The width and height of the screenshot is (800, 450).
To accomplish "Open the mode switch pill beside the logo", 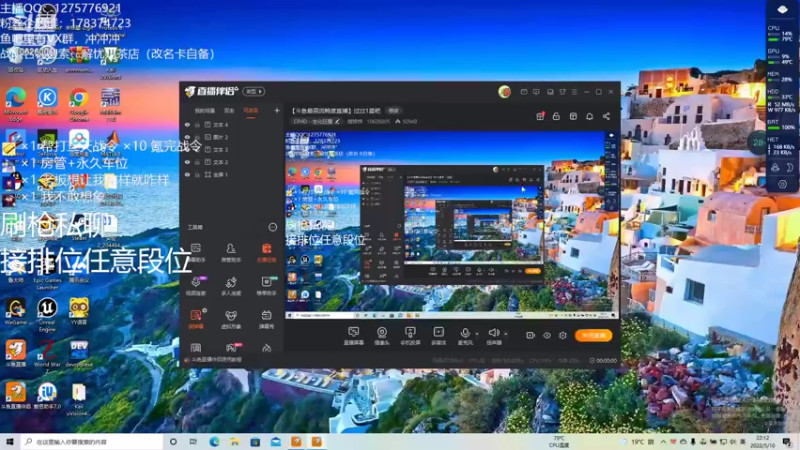I will [254, 91].
